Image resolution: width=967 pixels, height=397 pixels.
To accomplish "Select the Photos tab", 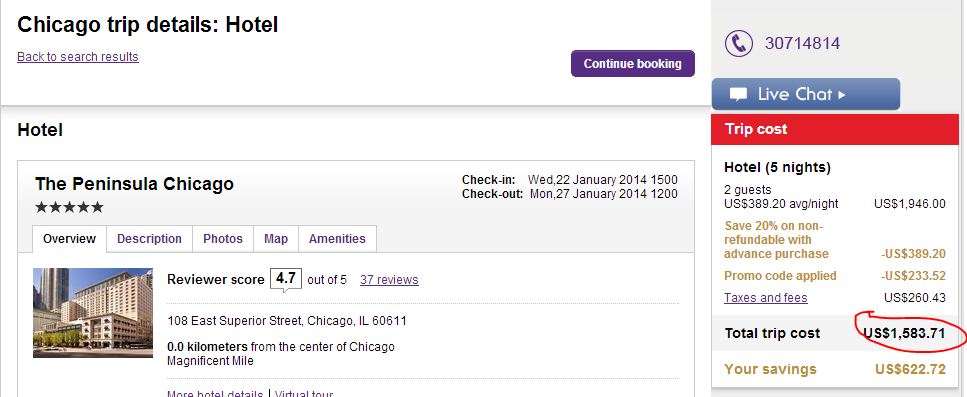I will pyautogui.click(x=223, y=239).
